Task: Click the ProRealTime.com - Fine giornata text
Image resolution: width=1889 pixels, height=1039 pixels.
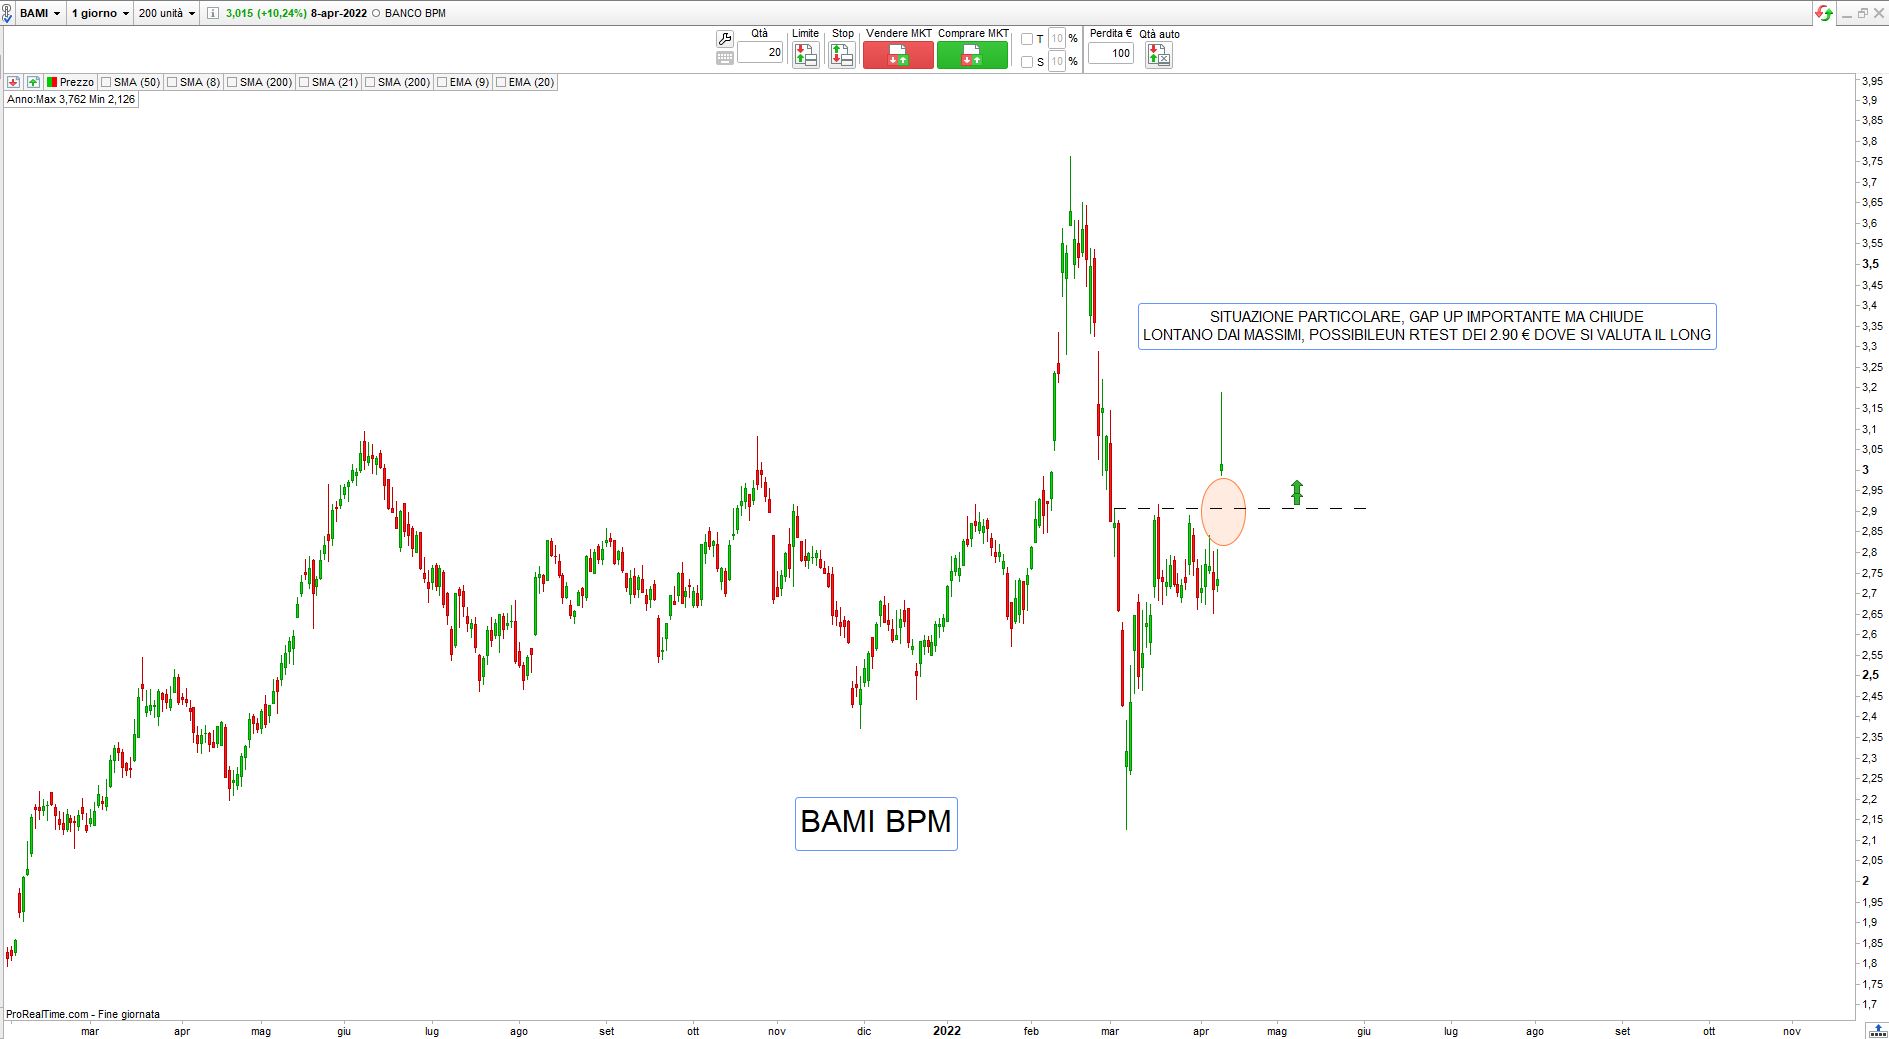Action: point(83,1014)
